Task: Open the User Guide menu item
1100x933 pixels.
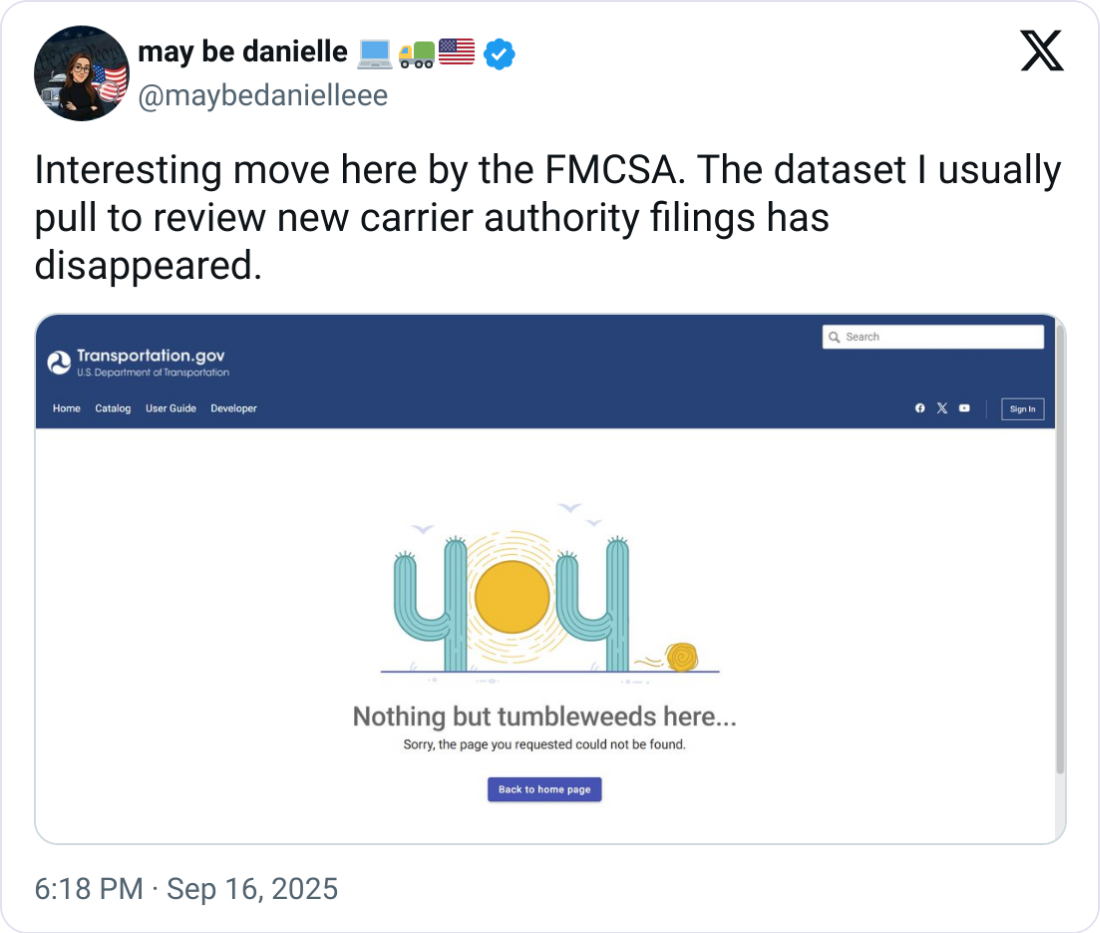Action: point(171,408)
